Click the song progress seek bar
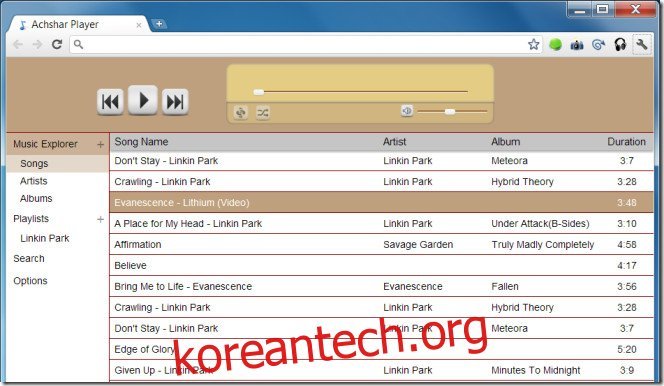The height and width of the screenshot is (386, 664). (x=360, y=91)
